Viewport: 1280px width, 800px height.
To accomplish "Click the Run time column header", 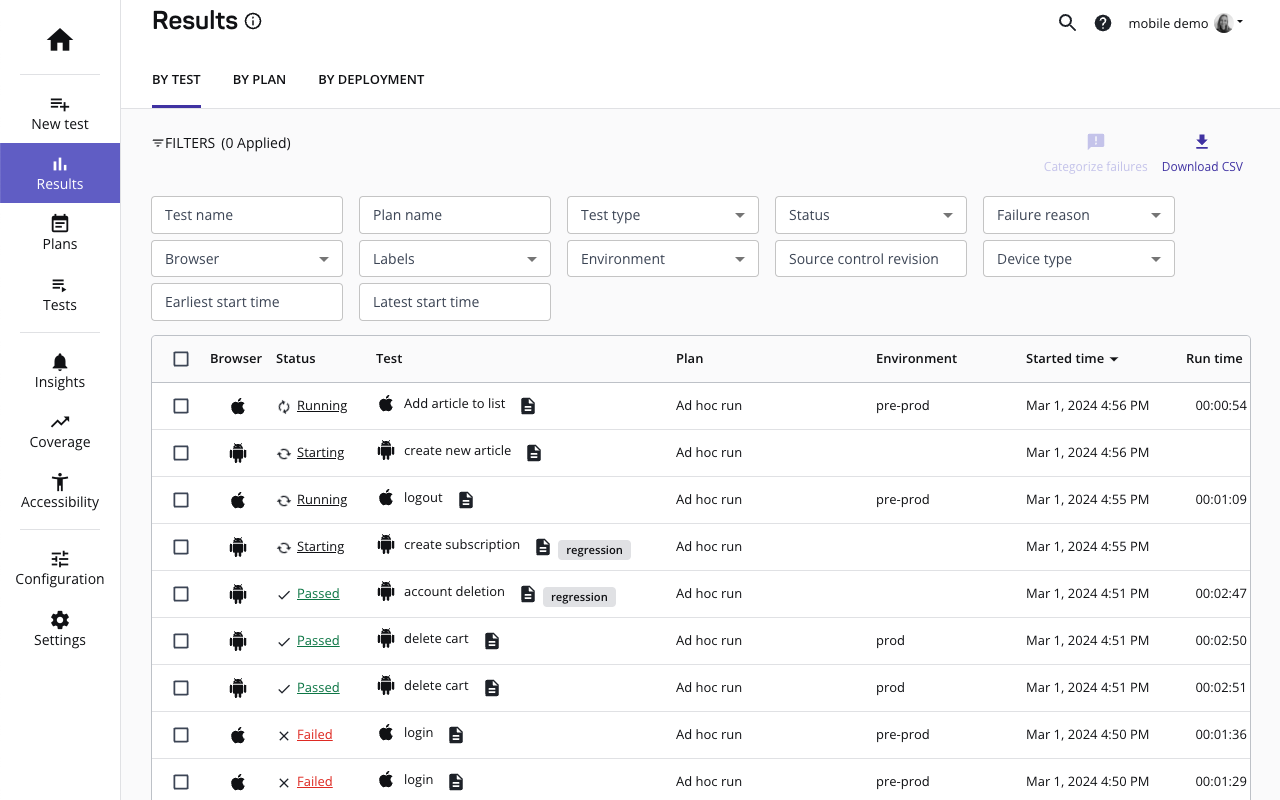I will (x=1214, y=358).
